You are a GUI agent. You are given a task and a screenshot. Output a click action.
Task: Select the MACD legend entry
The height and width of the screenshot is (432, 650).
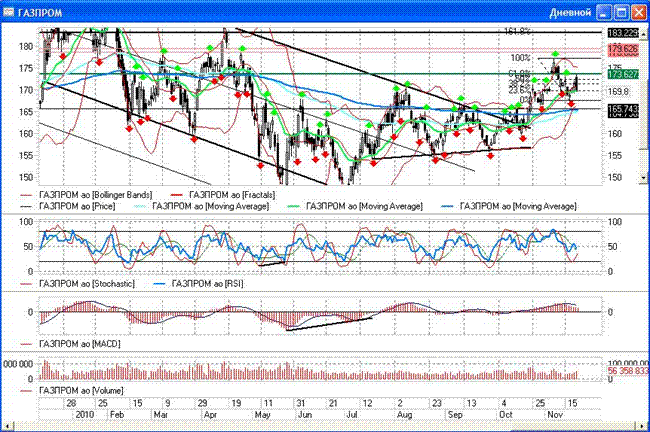(x=70, y=344)
